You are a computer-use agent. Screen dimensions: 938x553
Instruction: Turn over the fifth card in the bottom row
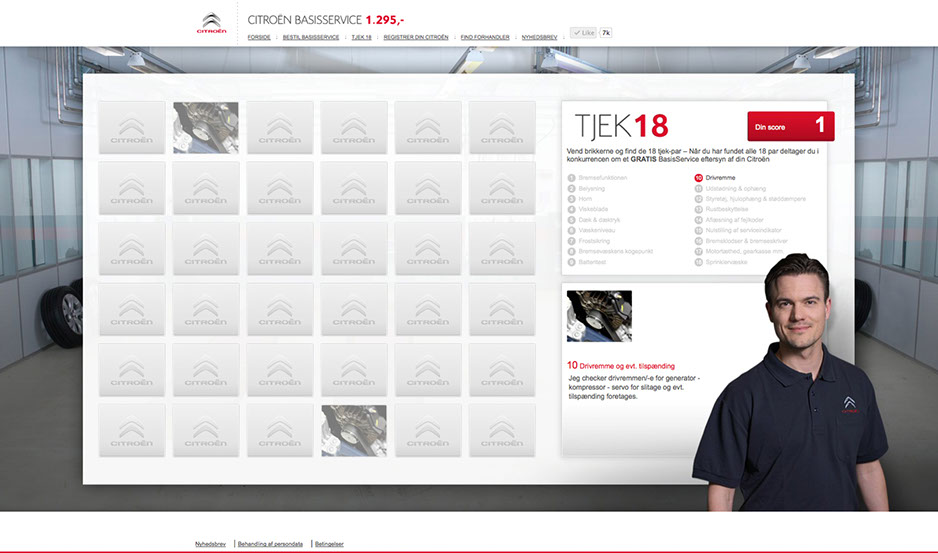[428, 430]
